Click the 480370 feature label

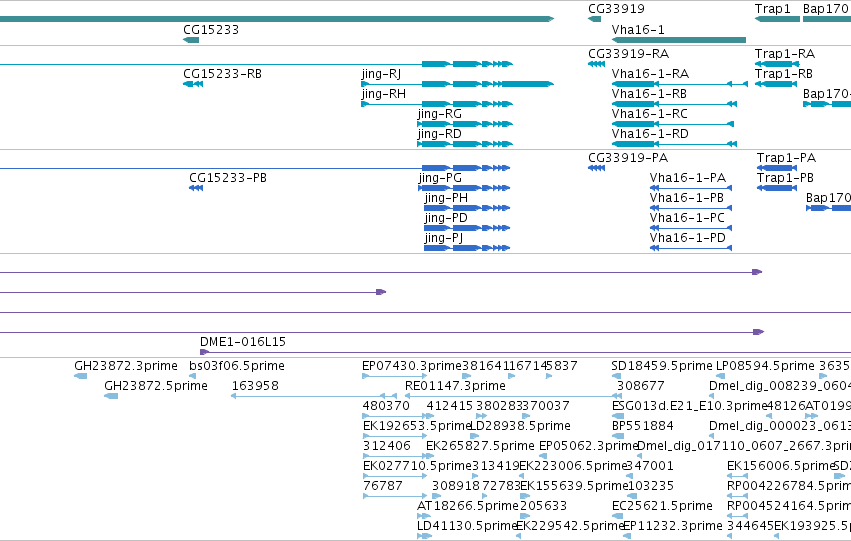click(386, 406)
